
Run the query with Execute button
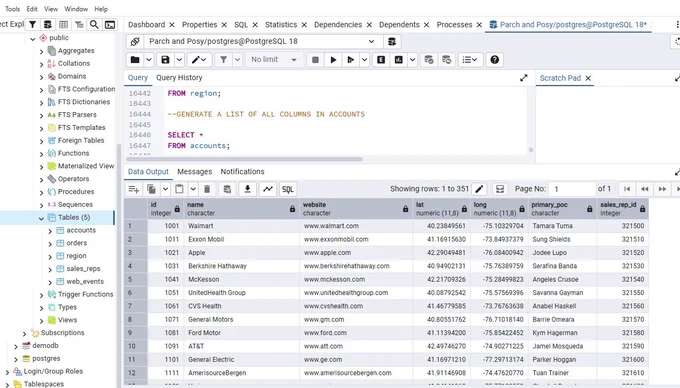[x=333, y=60]
